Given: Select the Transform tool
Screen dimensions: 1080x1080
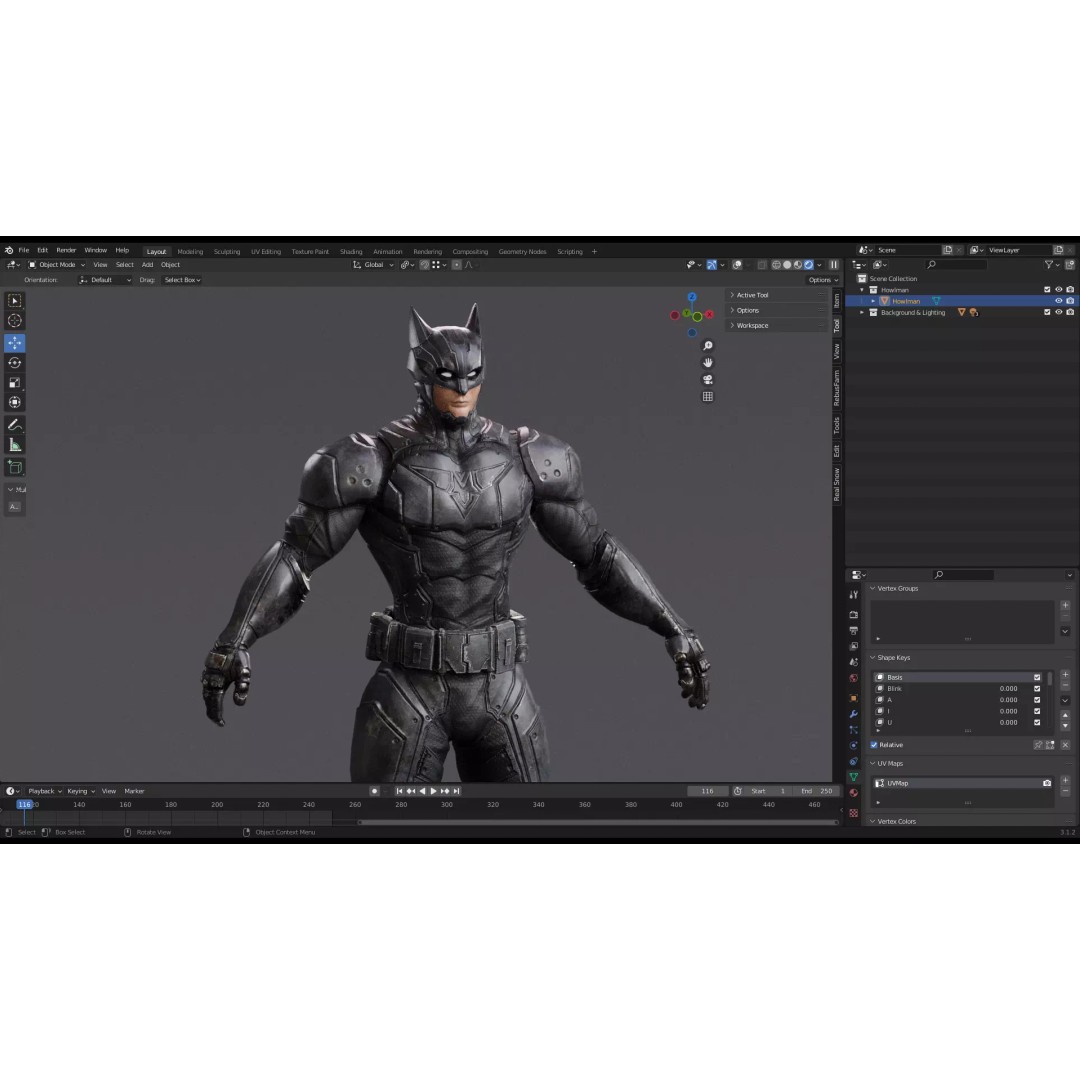Looking at the screenshot, I should click(x=14, y=402).
